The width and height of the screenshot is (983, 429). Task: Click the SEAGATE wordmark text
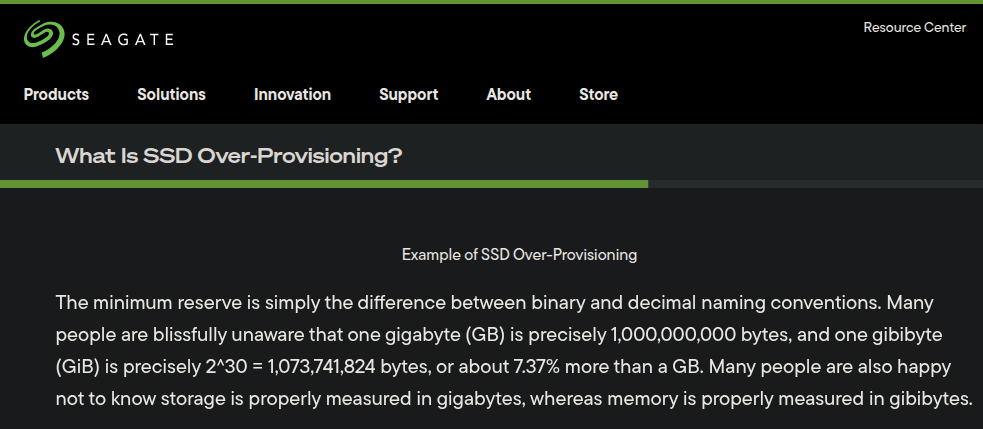[x=122, y=40]
